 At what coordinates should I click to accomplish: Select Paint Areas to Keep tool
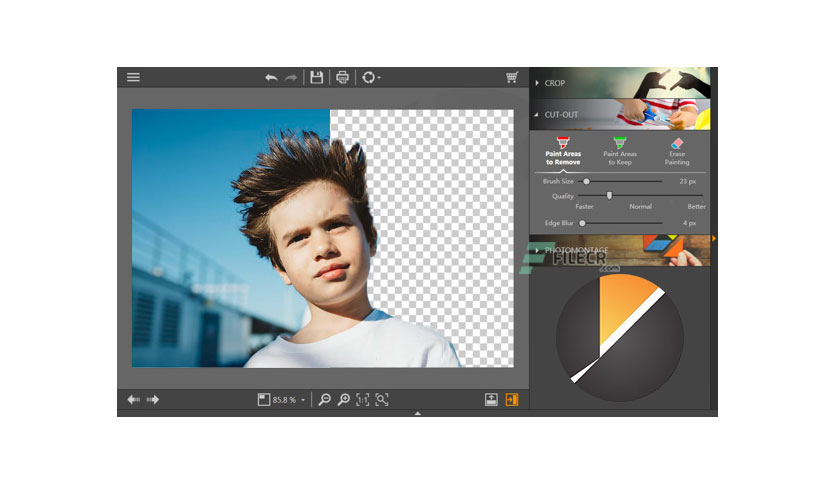coord(620,151)
